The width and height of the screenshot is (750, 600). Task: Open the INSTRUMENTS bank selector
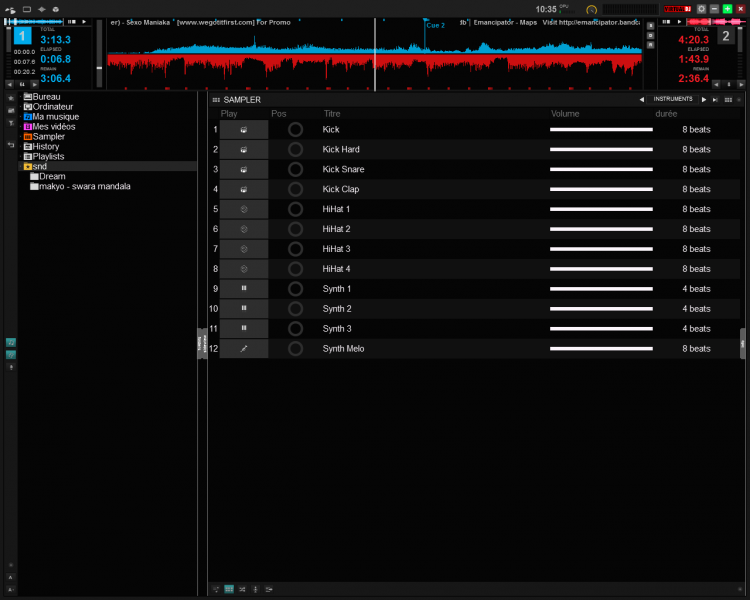(x=673, y=99)
